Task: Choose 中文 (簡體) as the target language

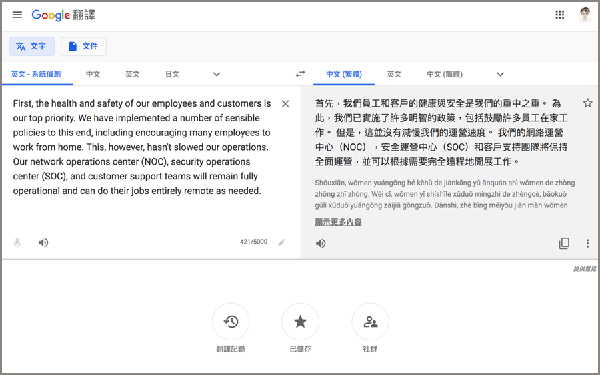Action: coord(445,74)
